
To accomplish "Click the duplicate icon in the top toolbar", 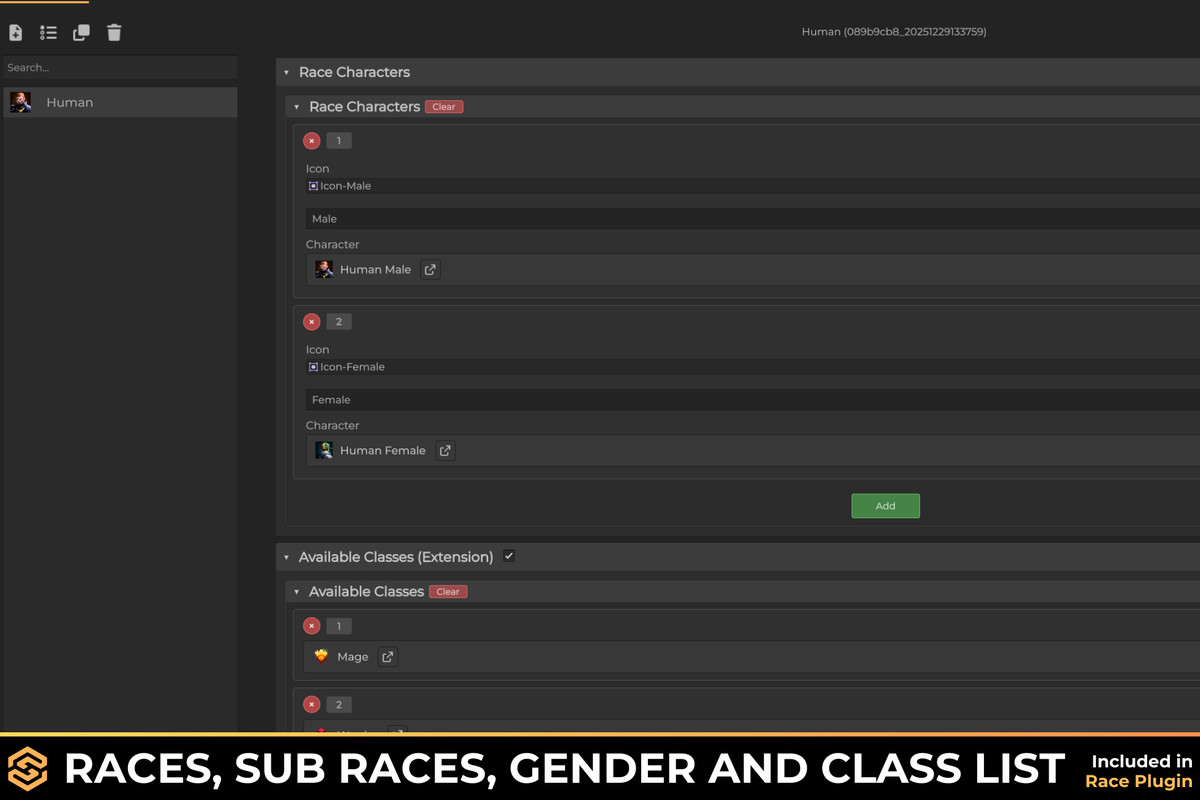I will (81, 32).
